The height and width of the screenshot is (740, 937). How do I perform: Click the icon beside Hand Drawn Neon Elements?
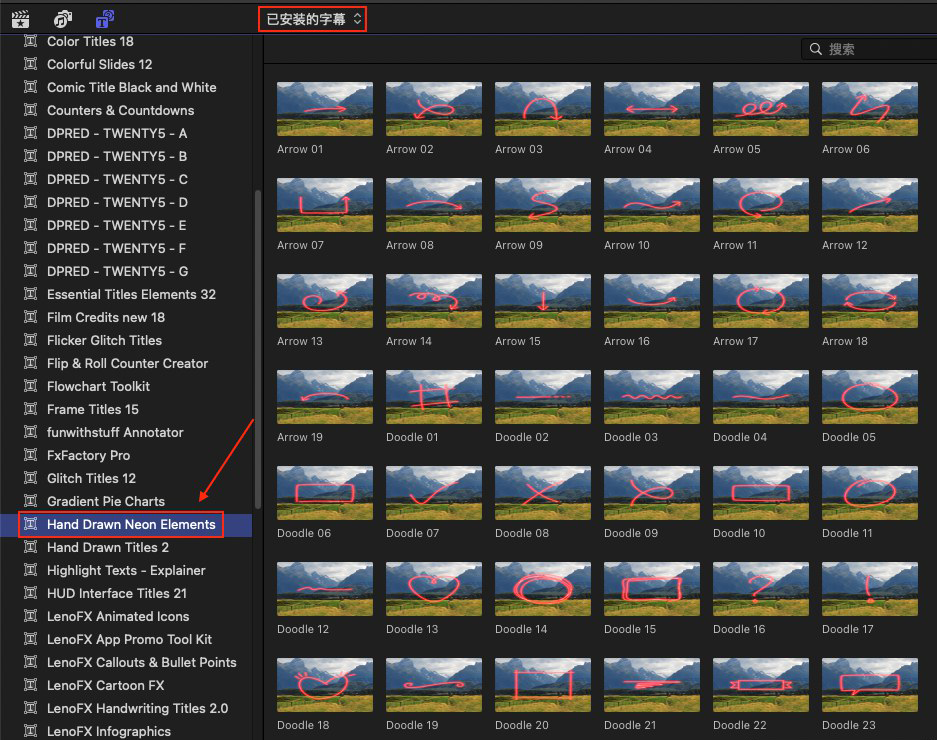tap(30, 524)
